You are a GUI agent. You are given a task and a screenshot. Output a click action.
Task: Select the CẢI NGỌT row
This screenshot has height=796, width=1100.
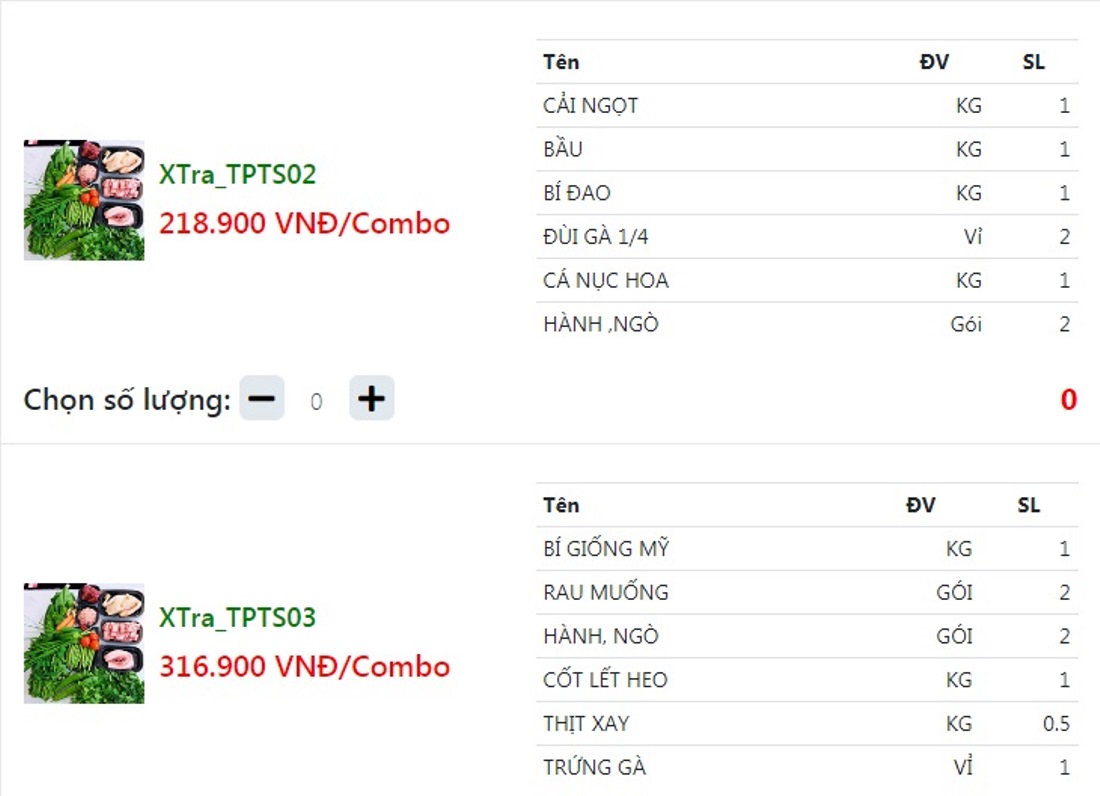coord(807,106)
